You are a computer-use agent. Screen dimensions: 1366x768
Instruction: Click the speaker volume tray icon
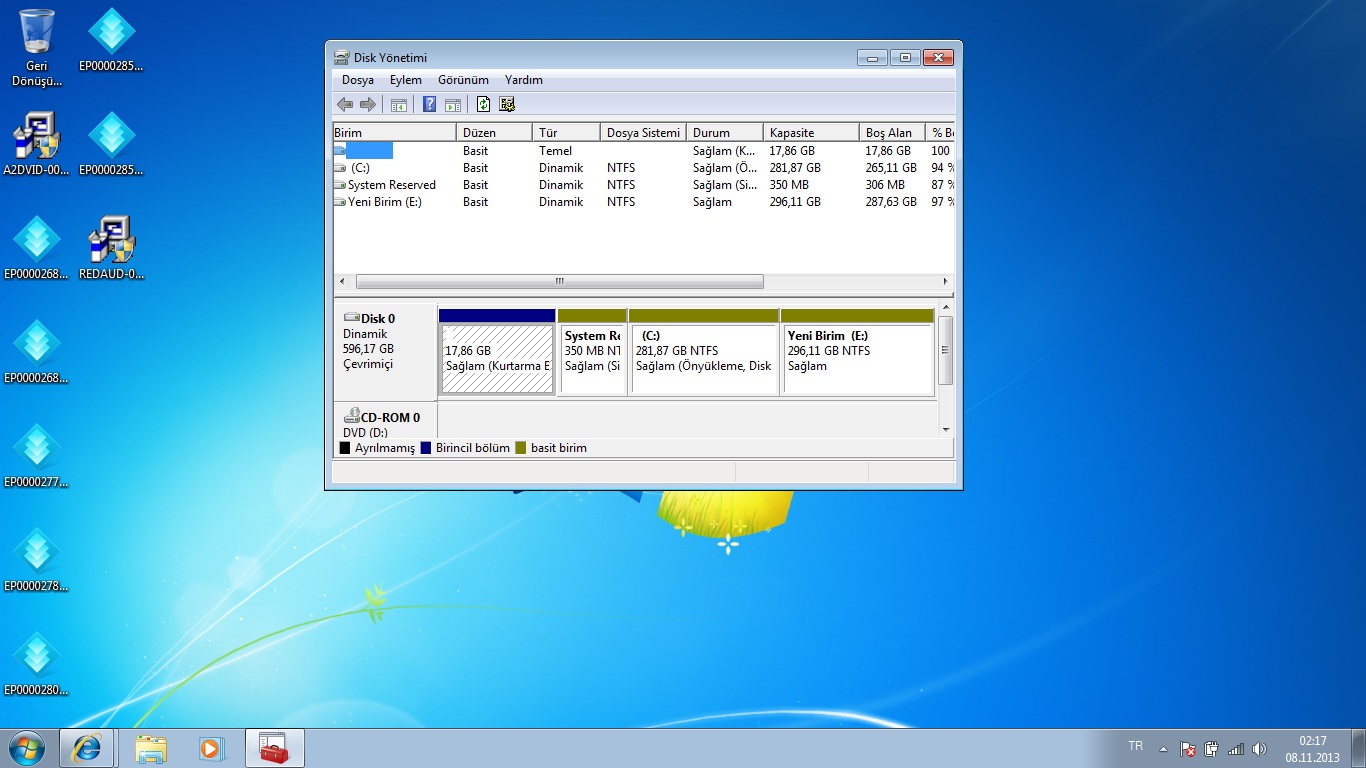(x=1260, y=748)
